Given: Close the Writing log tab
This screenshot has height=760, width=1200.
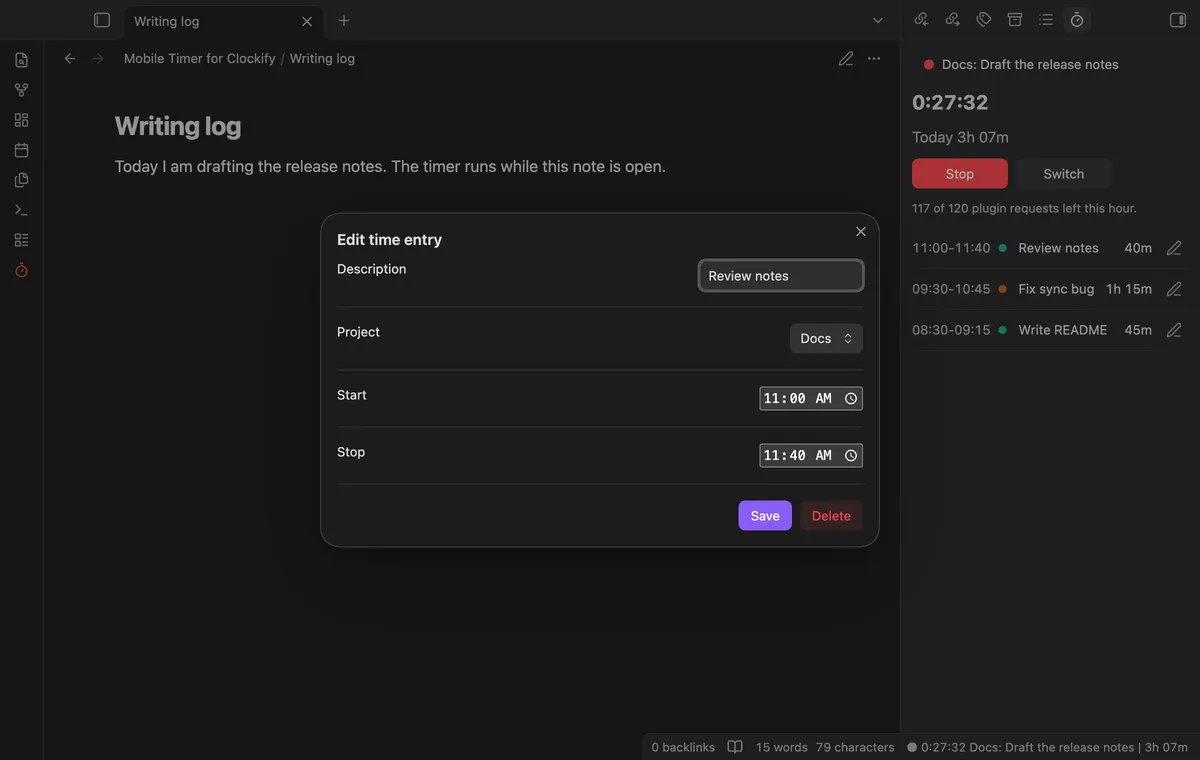Looking at the screenshot, I should [307, 21].
